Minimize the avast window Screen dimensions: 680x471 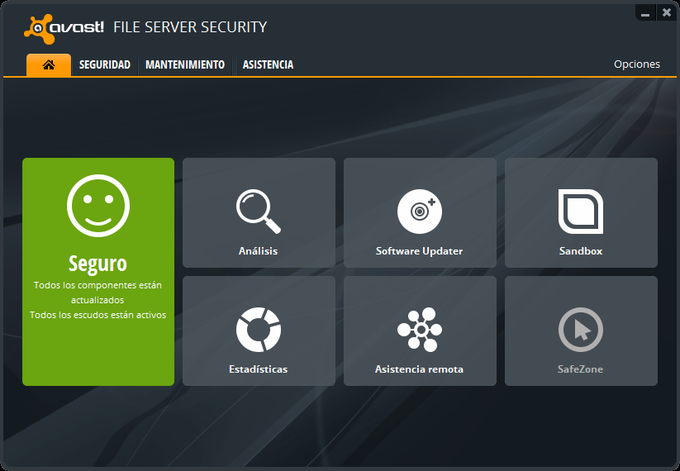click(x=645, y=13)
